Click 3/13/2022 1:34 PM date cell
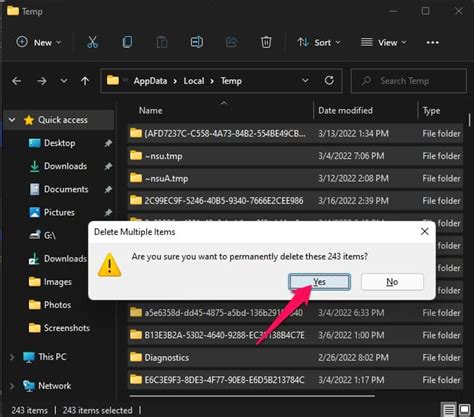Screen dimensions: 474x417 click(x=353, y=134)
